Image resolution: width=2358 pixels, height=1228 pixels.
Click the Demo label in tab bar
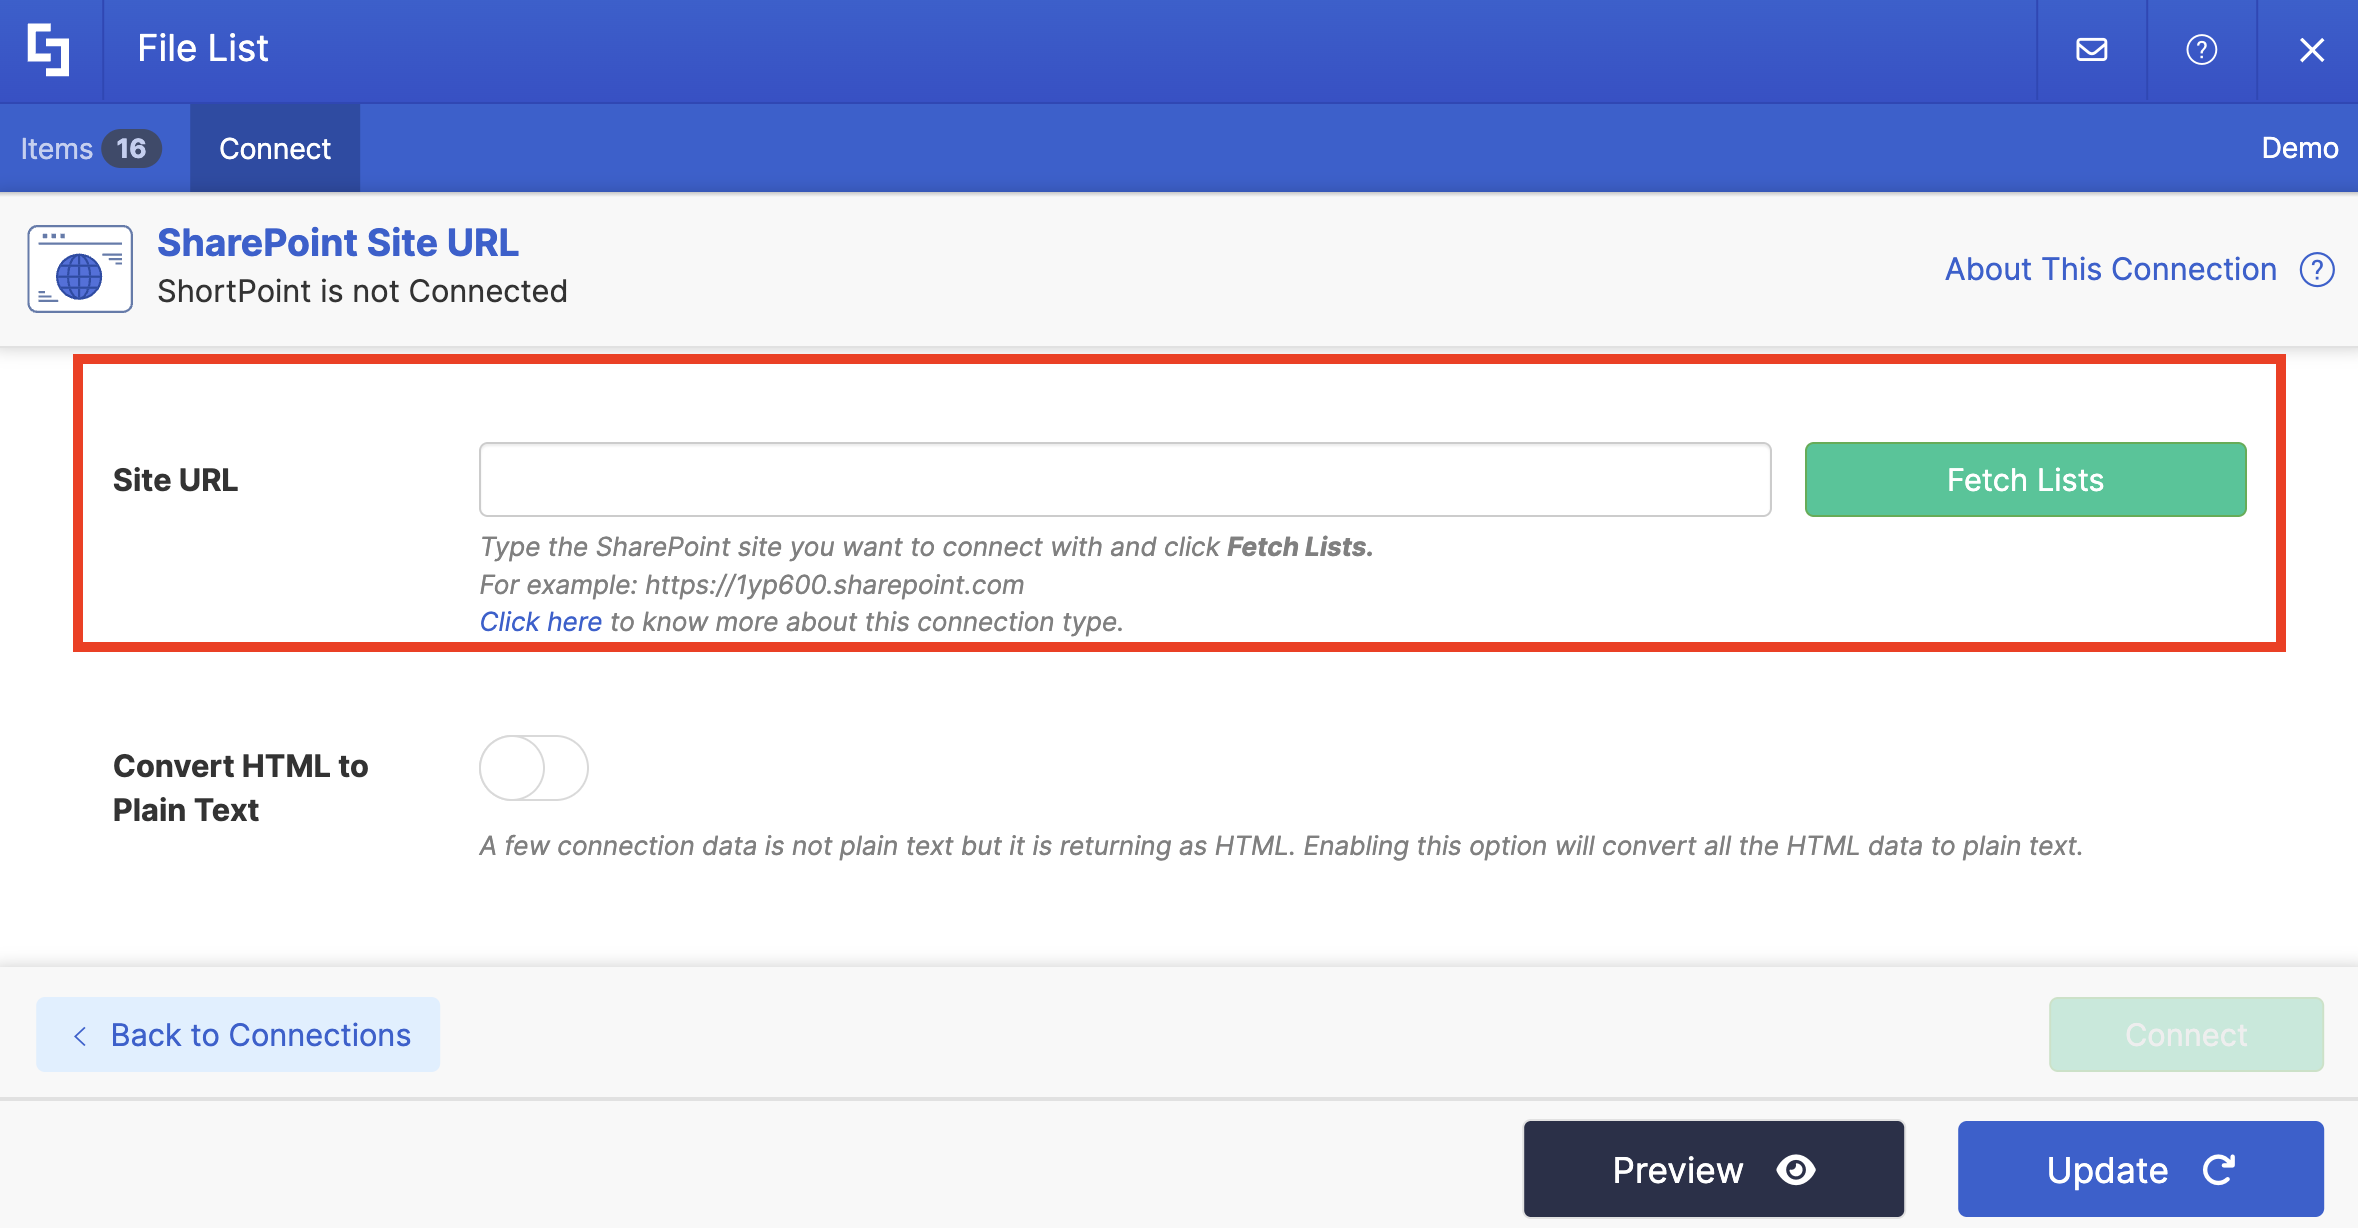point(2299,148)
